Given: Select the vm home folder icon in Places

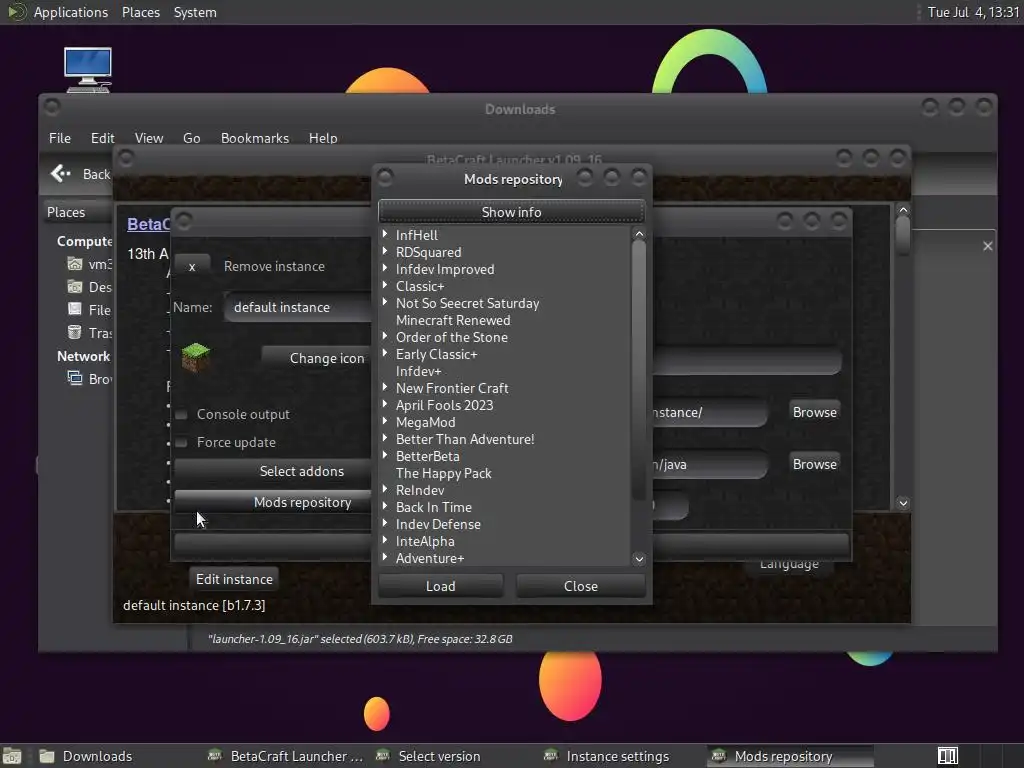Looking at the screenshot, I should point(75,264).
